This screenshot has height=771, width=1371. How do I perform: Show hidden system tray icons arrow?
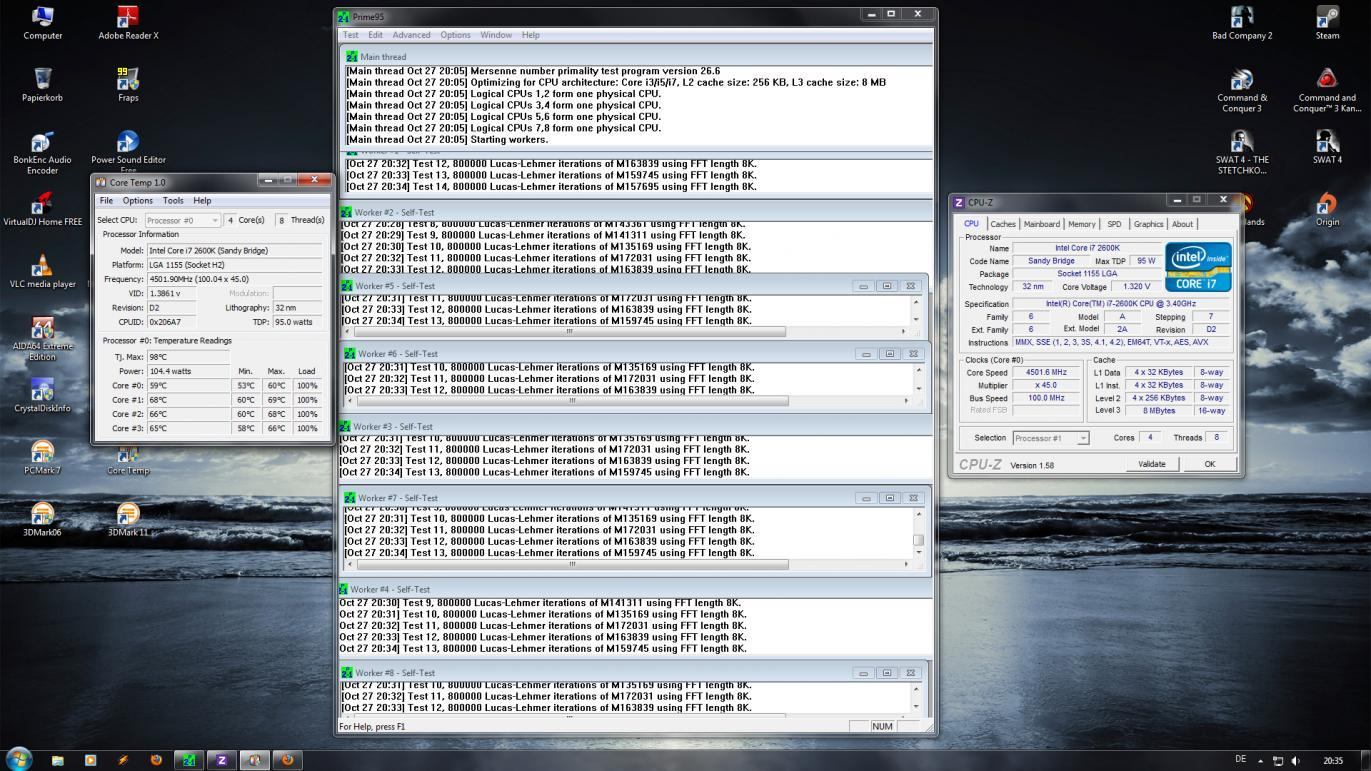[x=1260, y=761]
